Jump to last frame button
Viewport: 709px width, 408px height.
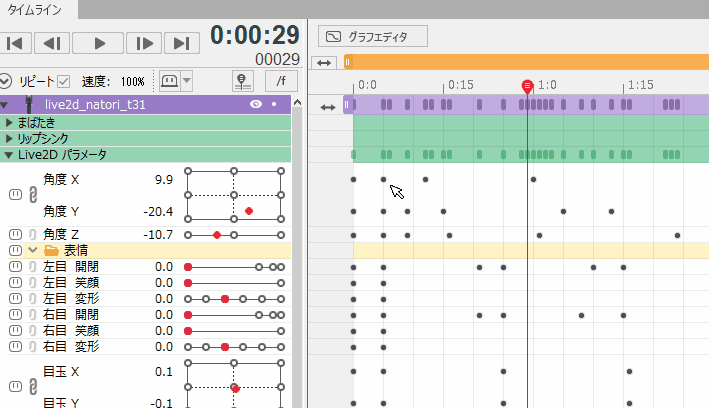pos(181,43)
